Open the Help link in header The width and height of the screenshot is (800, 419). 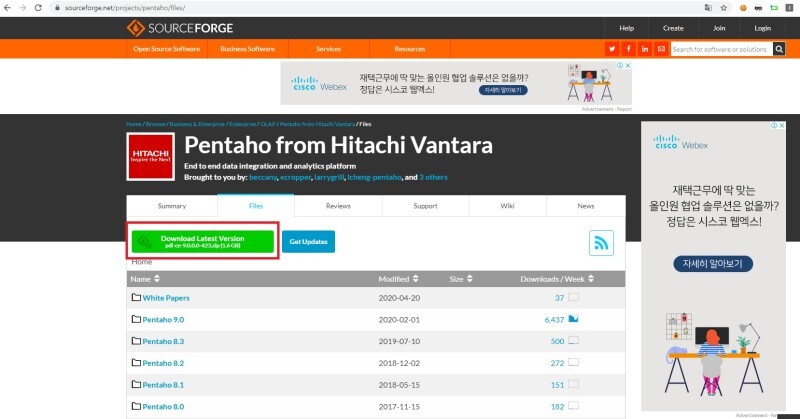[x=627, y=28]
